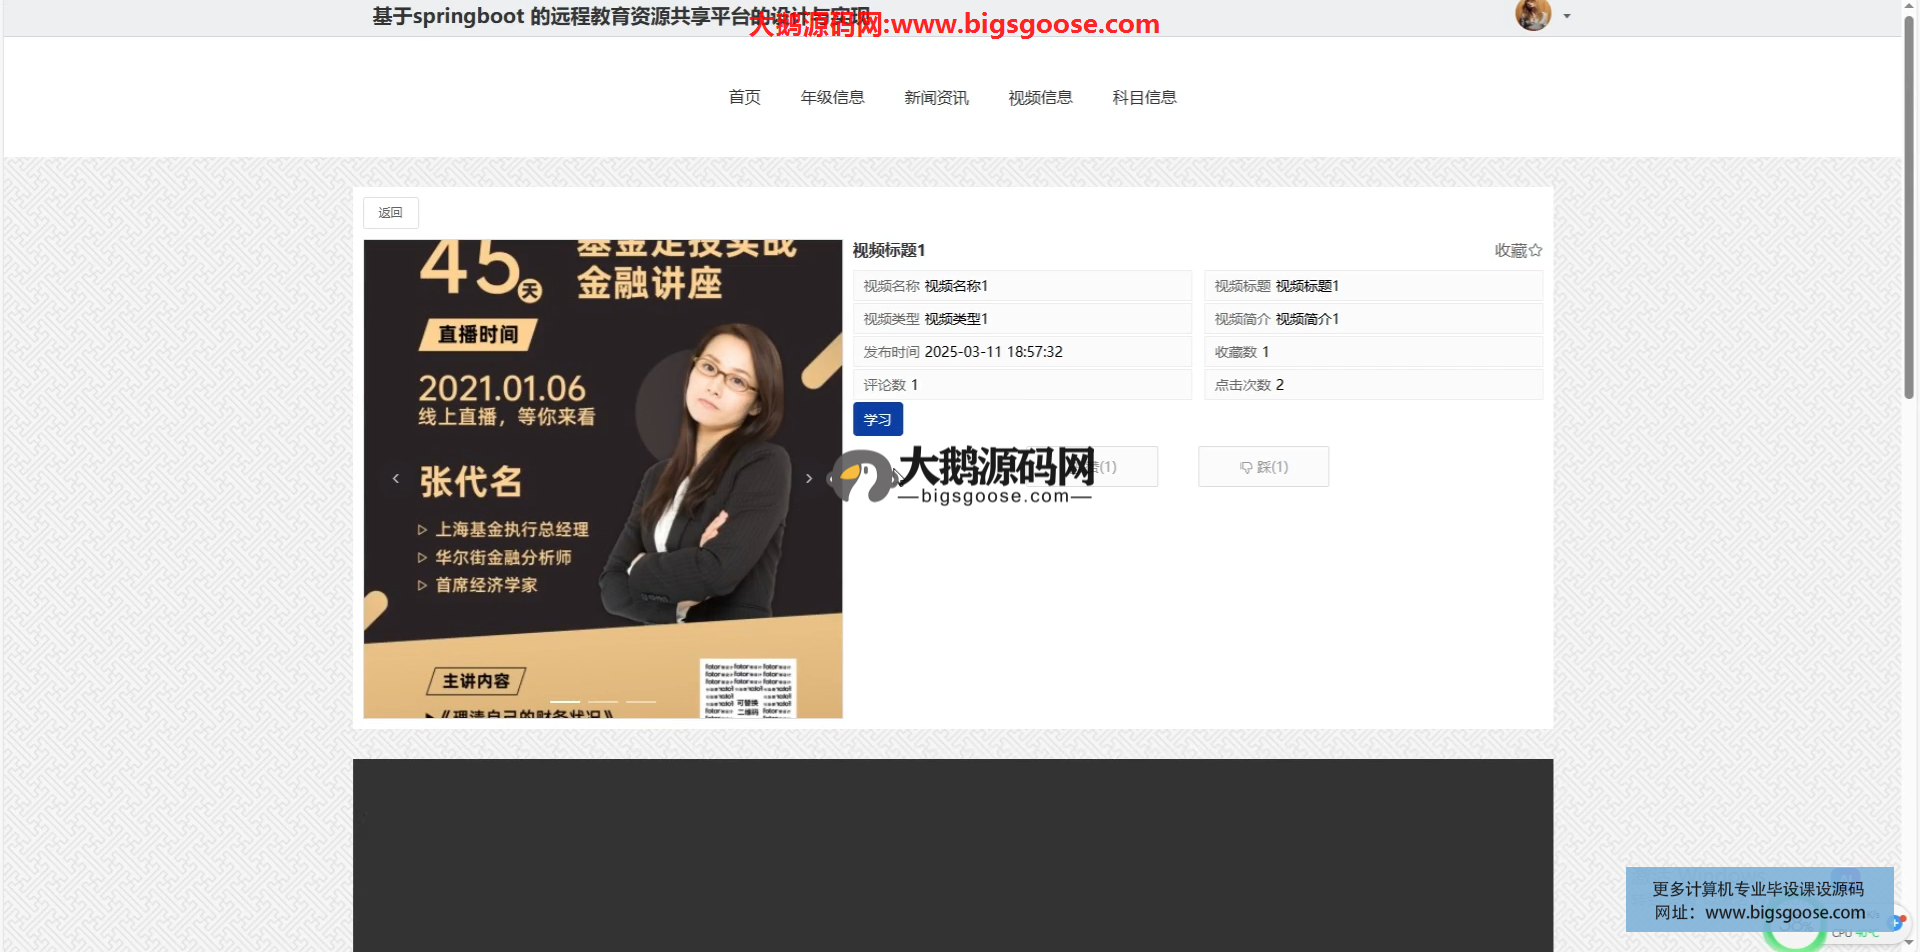Click the blue 学习 button
1920x952 pixels.
pos(877,419)
